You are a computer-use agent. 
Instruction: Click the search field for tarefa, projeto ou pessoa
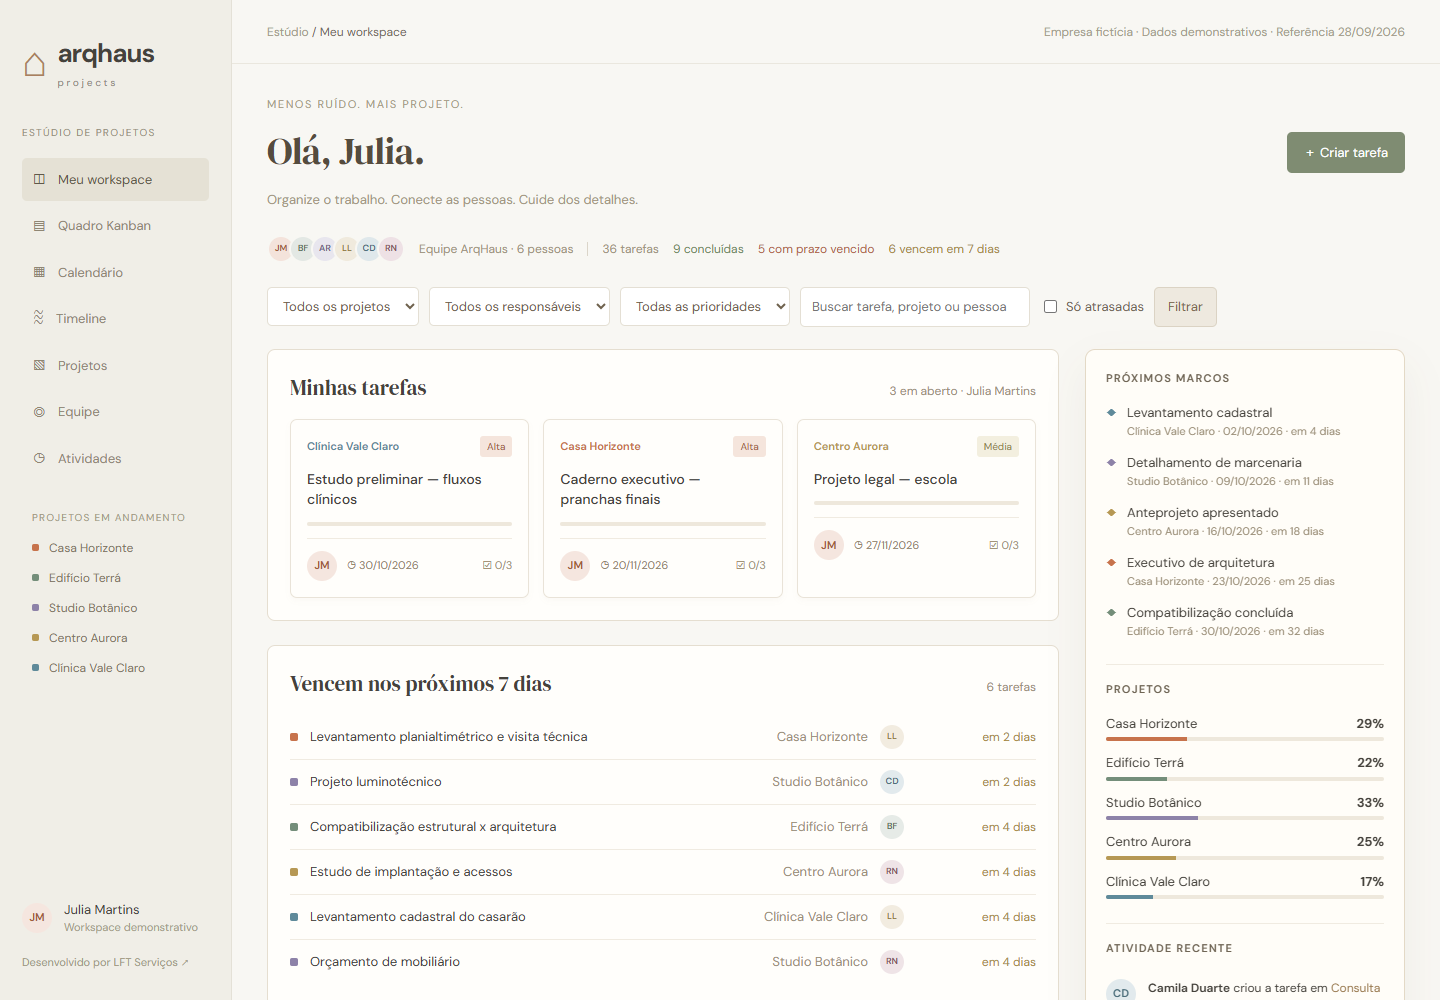click(x=915, y=307)
